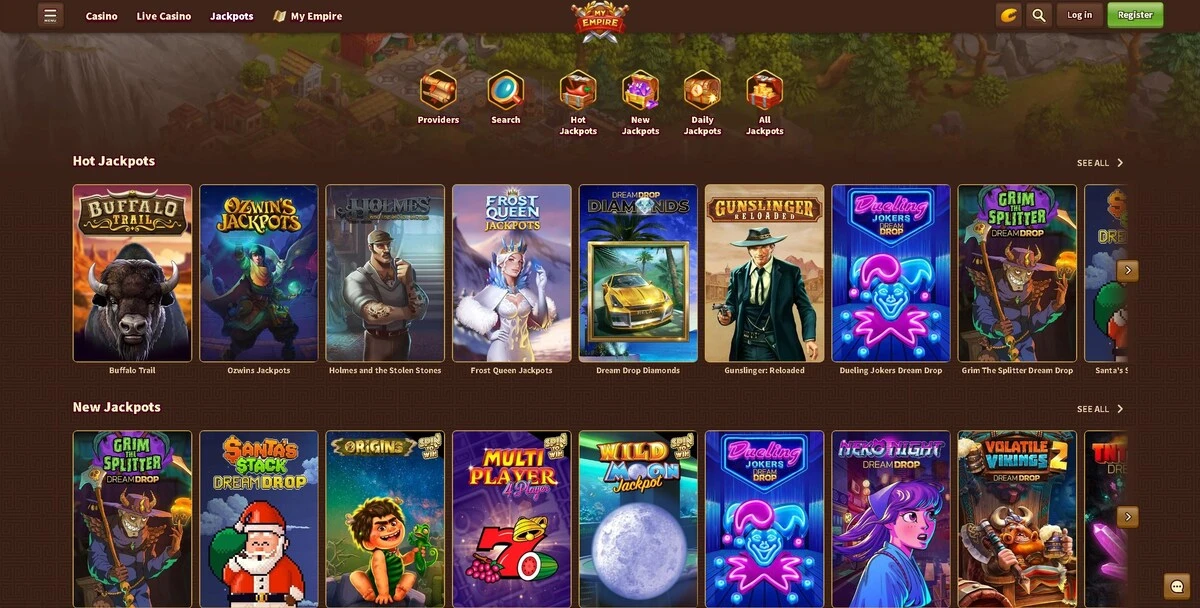Open the My Empire menu item

pos(308,16)
